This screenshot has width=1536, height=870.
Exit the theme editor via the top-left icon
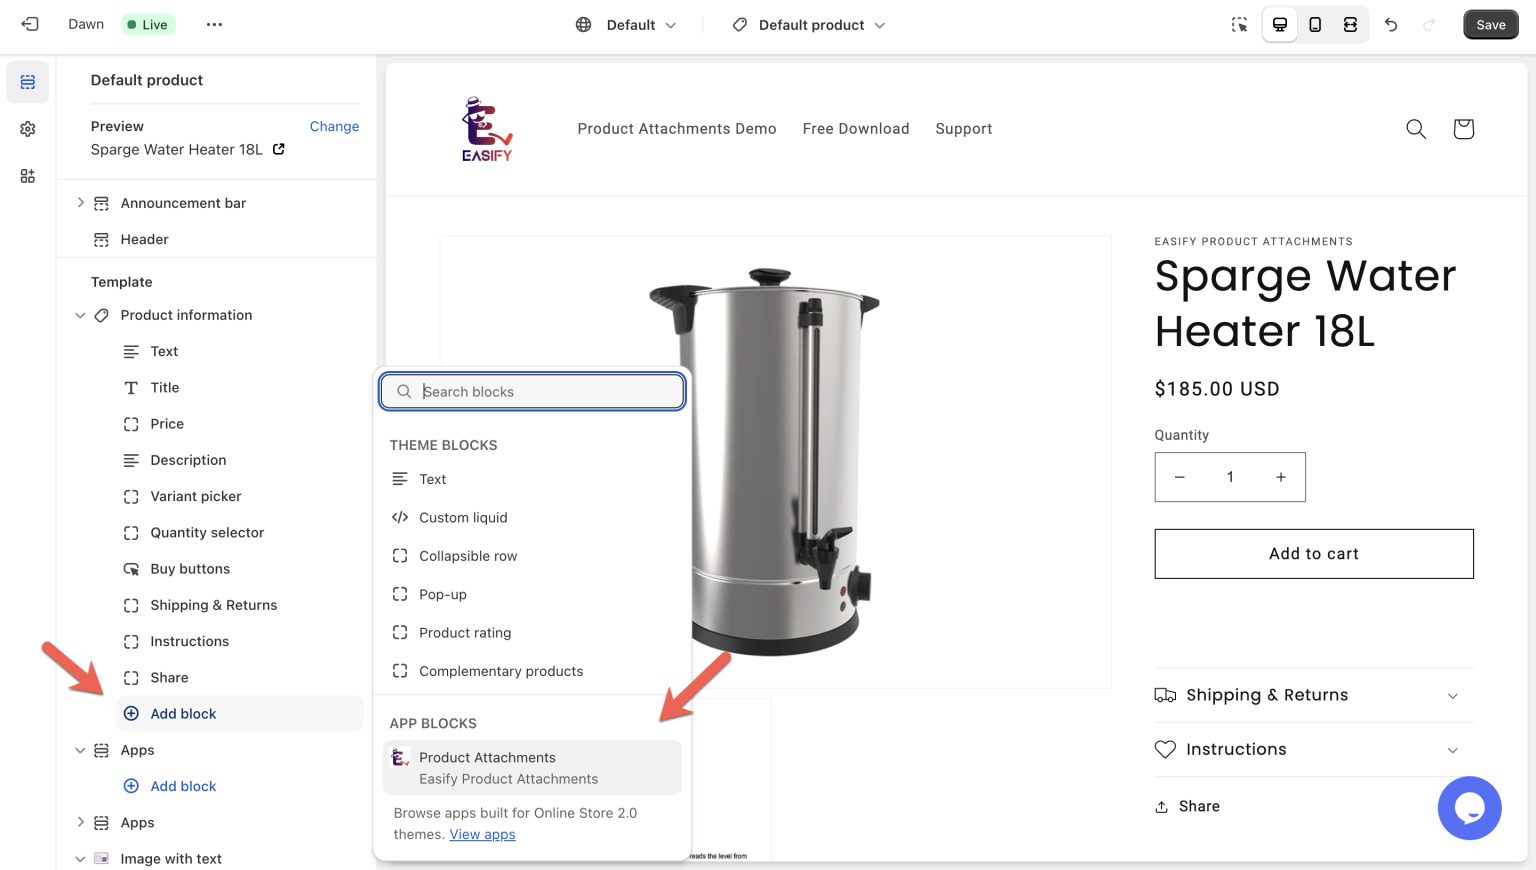click(29, 24)
